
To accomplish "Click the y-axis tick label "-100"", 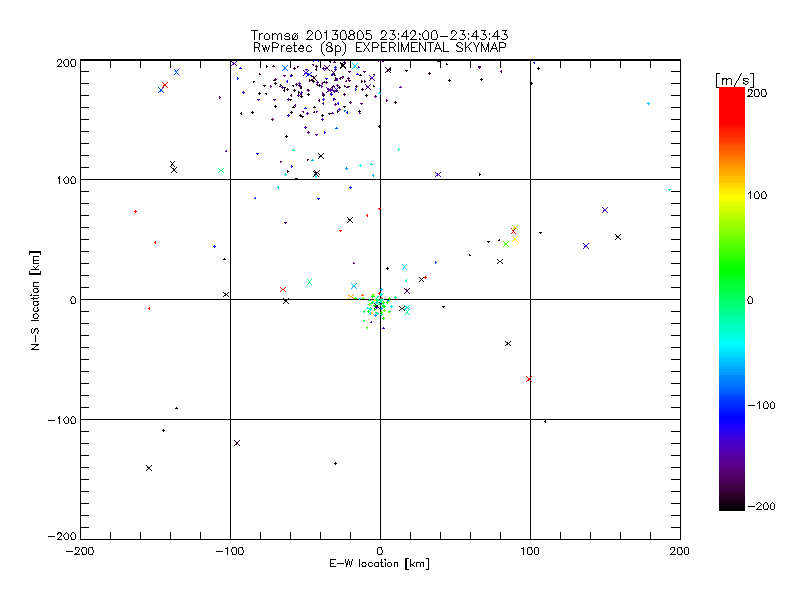I will (x=63, y=420).
